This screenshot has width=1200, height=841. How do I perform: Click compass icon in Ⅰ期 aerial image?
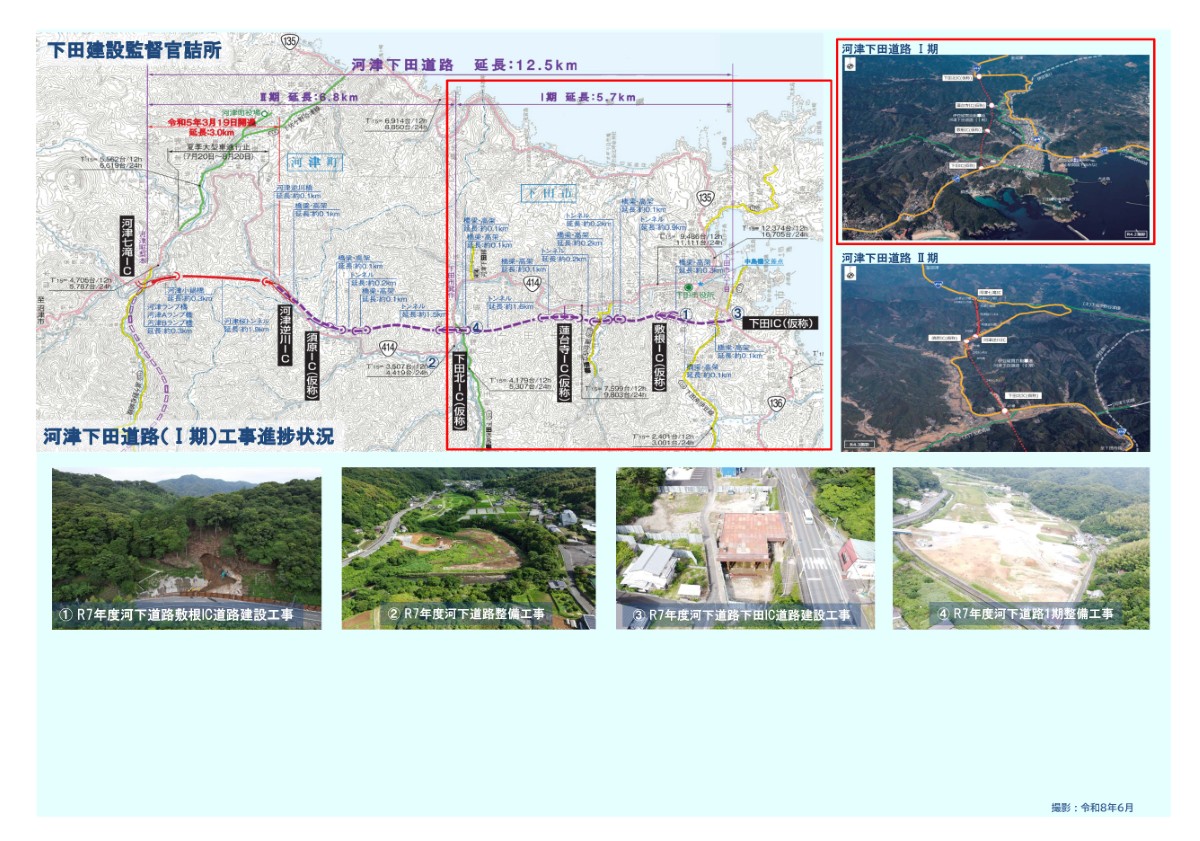pos(851,65)
